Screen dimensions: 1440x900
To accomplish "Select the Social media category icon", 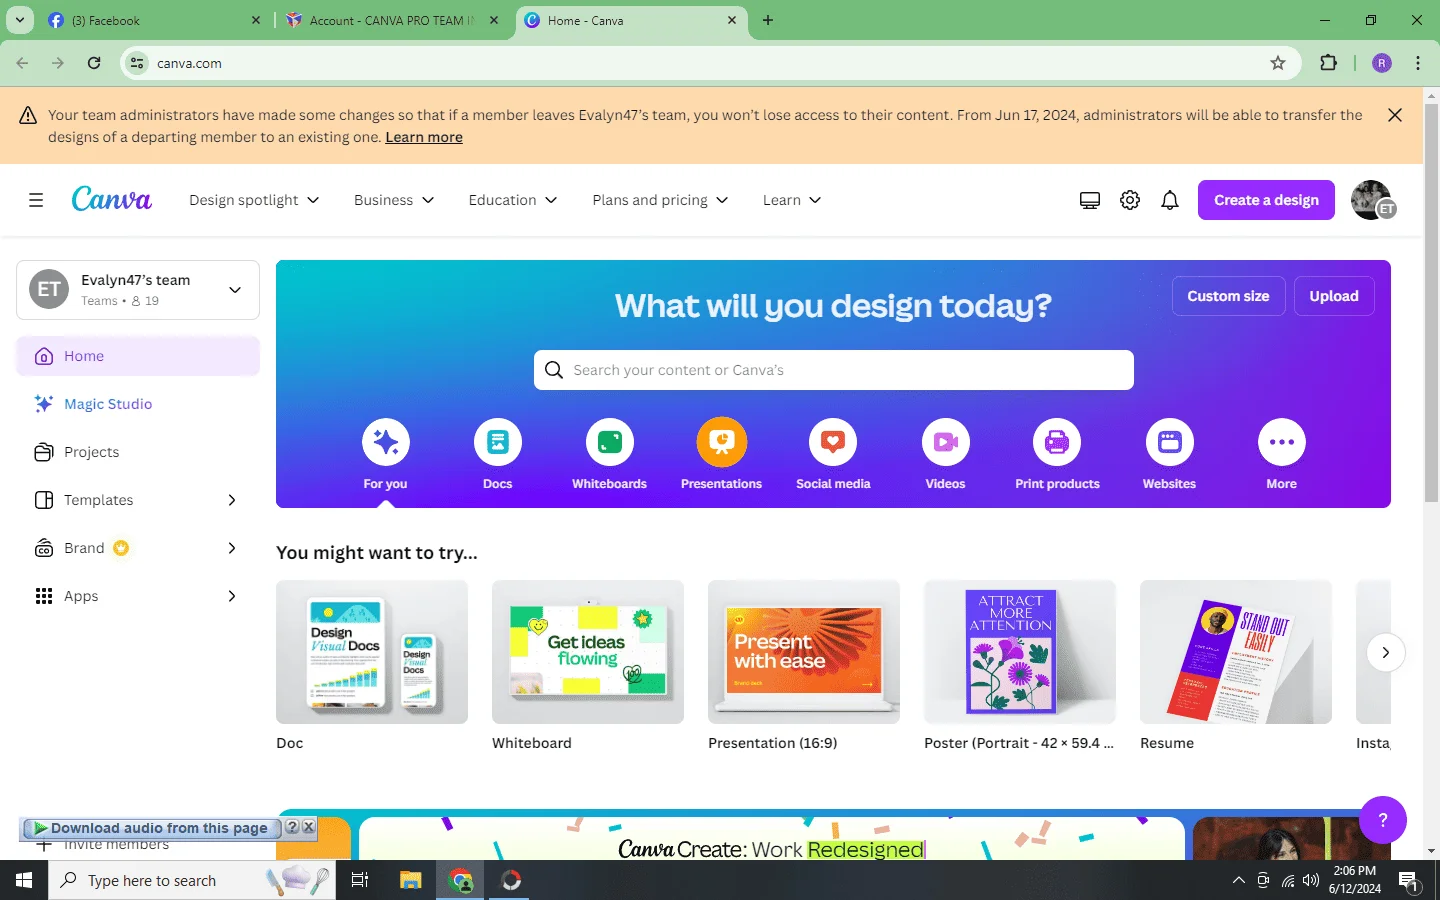I will [833, 442].
